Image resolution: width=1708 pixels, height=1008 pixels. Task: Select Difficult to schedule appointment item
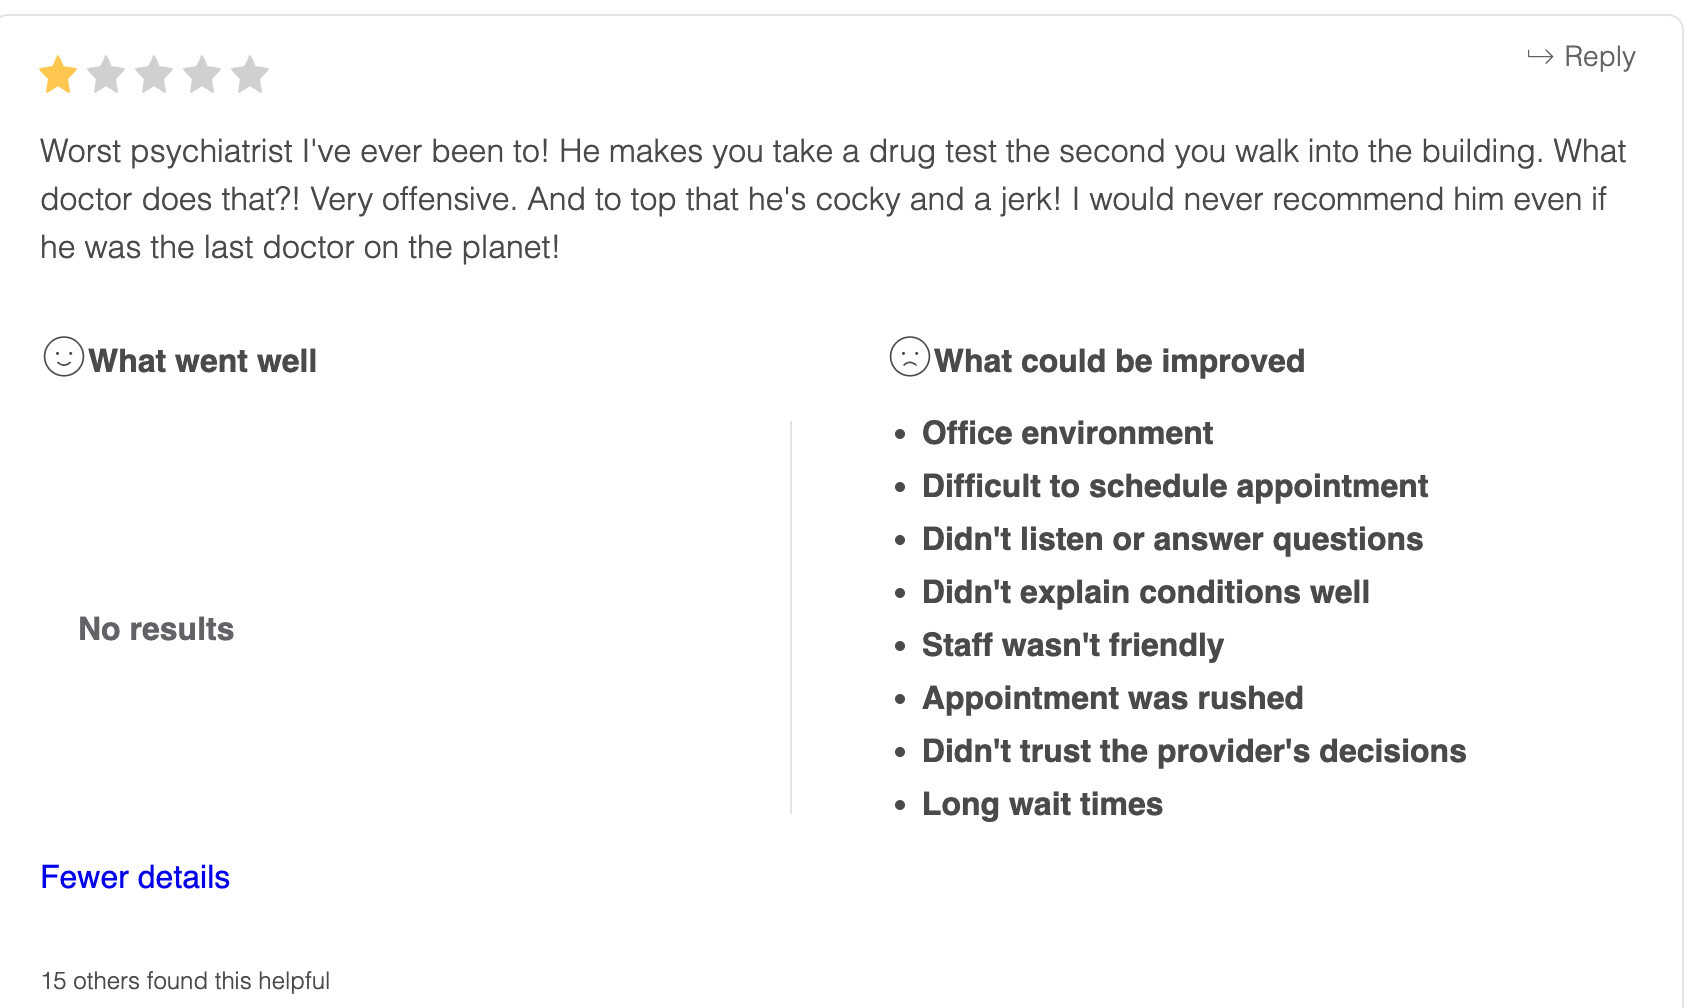click(1175, 486)
